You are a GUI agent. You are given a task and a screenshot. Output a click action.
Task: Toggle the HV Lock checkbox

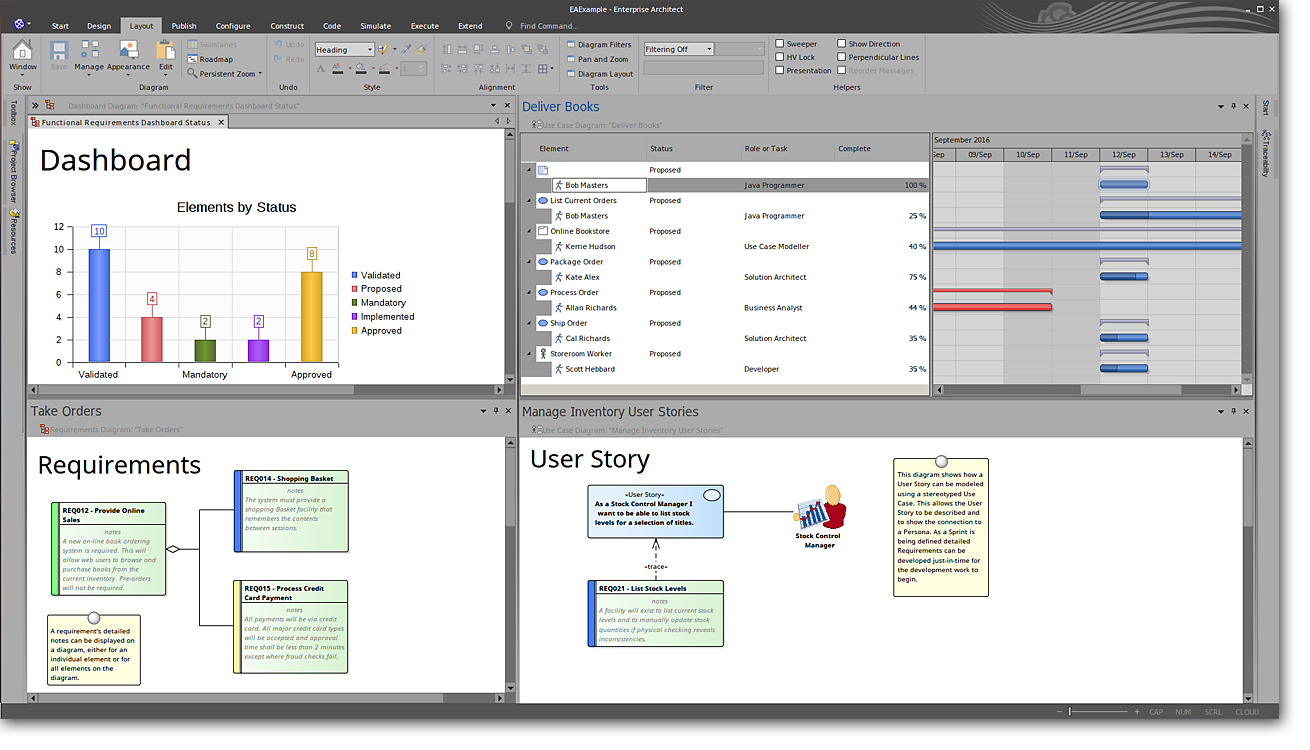(x=780, y=57)
